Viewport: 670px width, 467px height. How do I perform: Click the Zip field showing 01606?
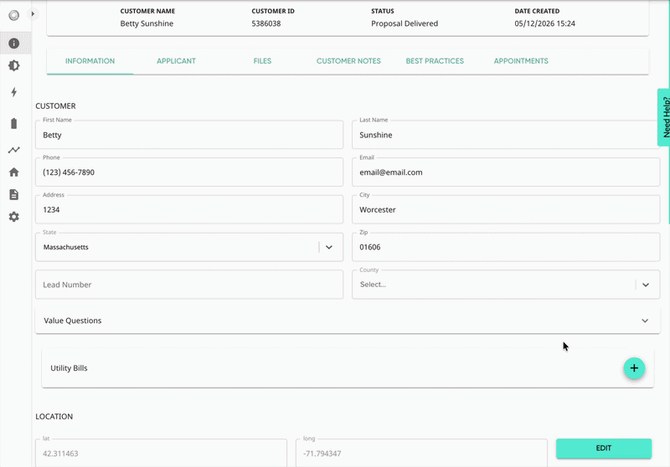click(x=506, y=247)
